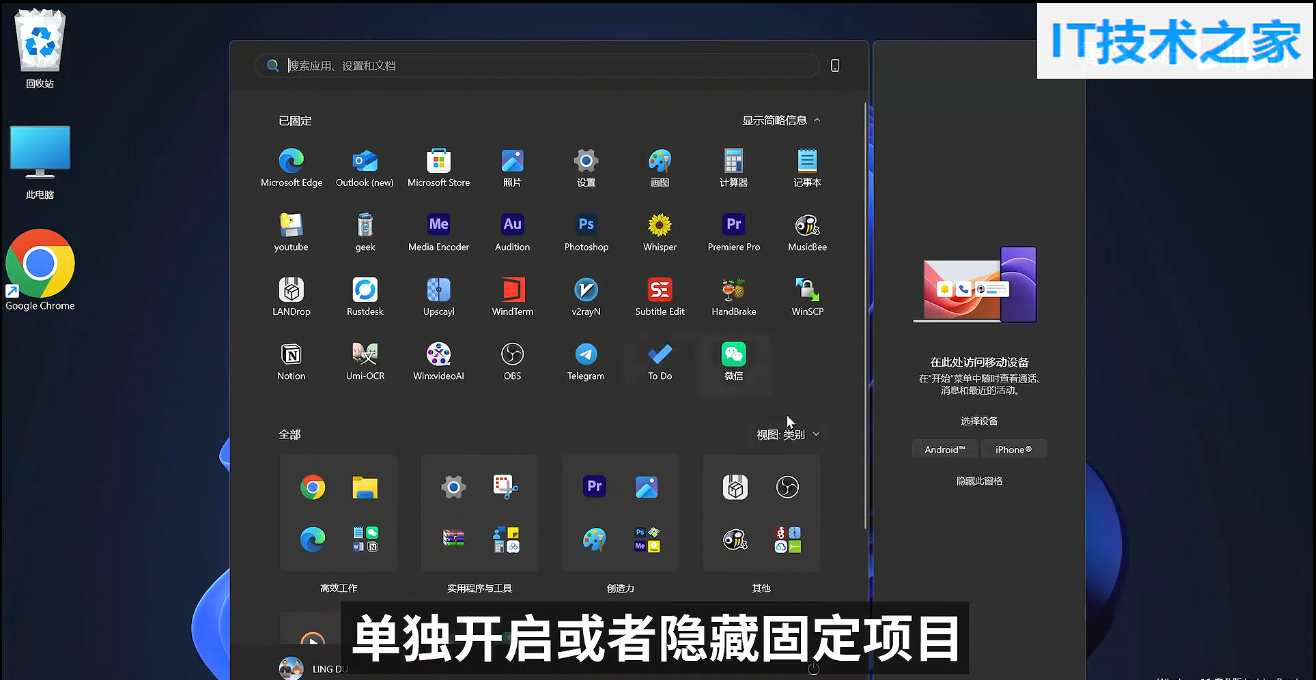Open Google Chrome desktop shortcut

tap(40, 270)
